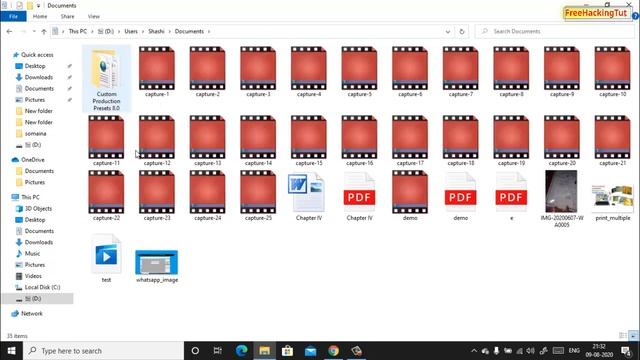Open the Customize Quick Access Toolbar dropdown

point(38,6)
